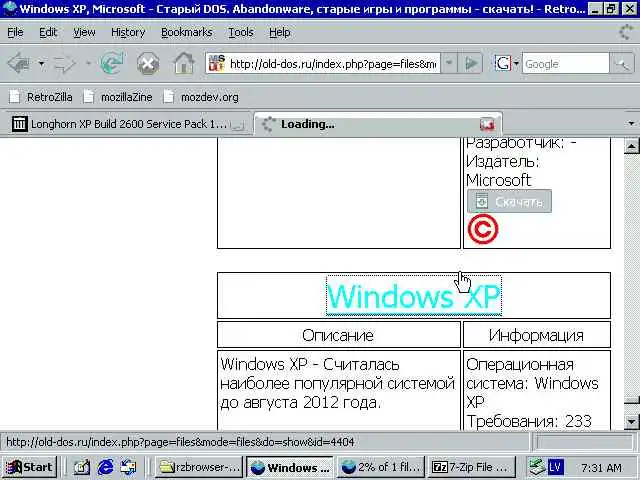Viewport: 640px width, 480px height.
Task: Open the History menu
Action: point(128,32)
